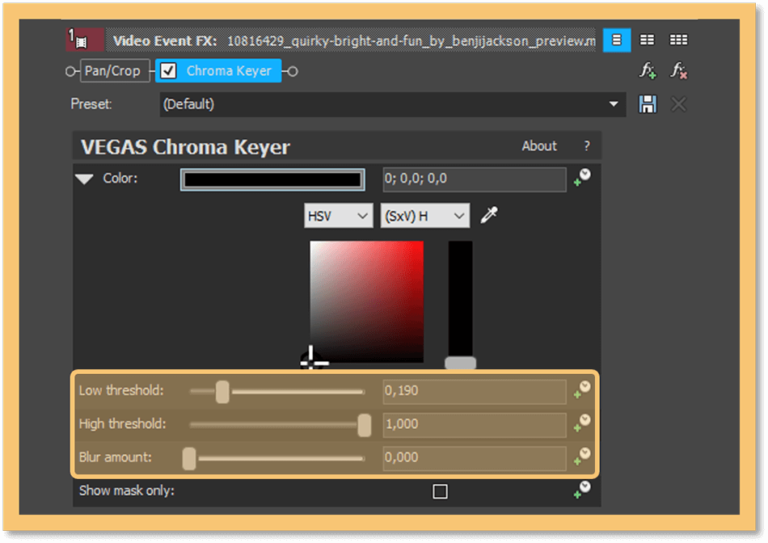Image resolution: width=768 pixels, height=543 pixels.
Task: Open the About link
Action: (x=539, y=146)
